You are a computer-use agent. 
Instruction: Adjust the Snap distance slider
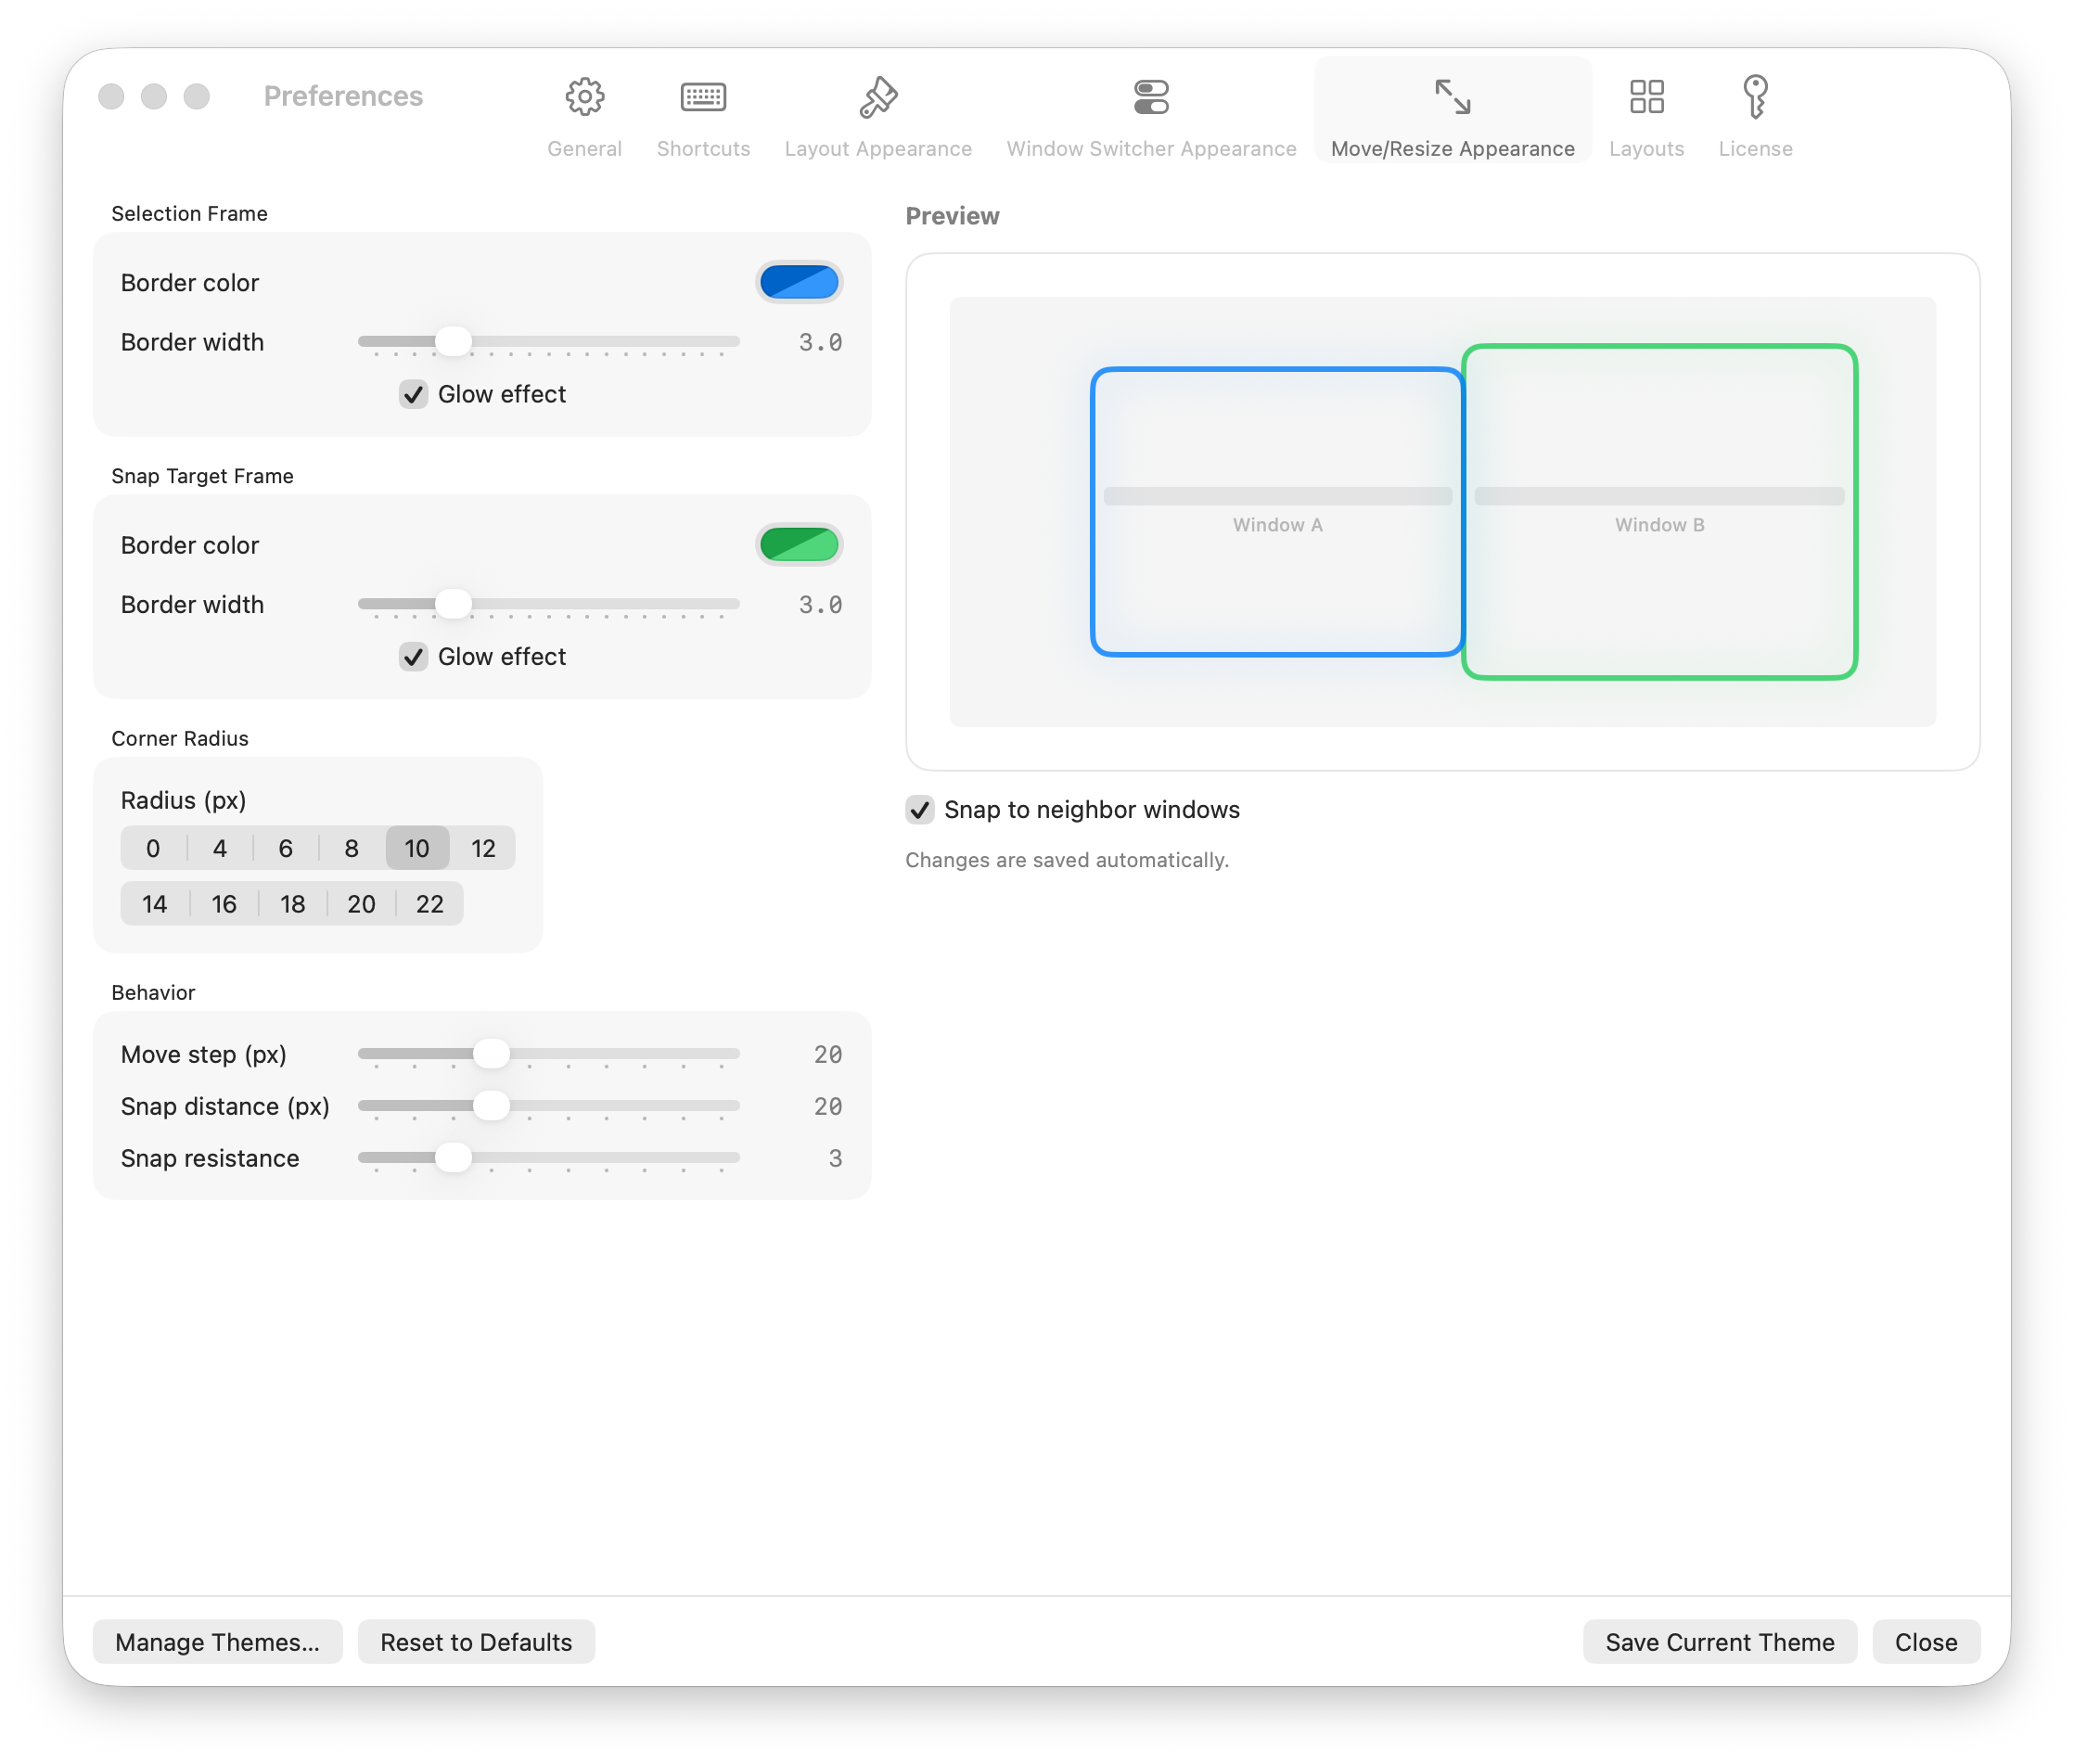[x=548, y=1106]
